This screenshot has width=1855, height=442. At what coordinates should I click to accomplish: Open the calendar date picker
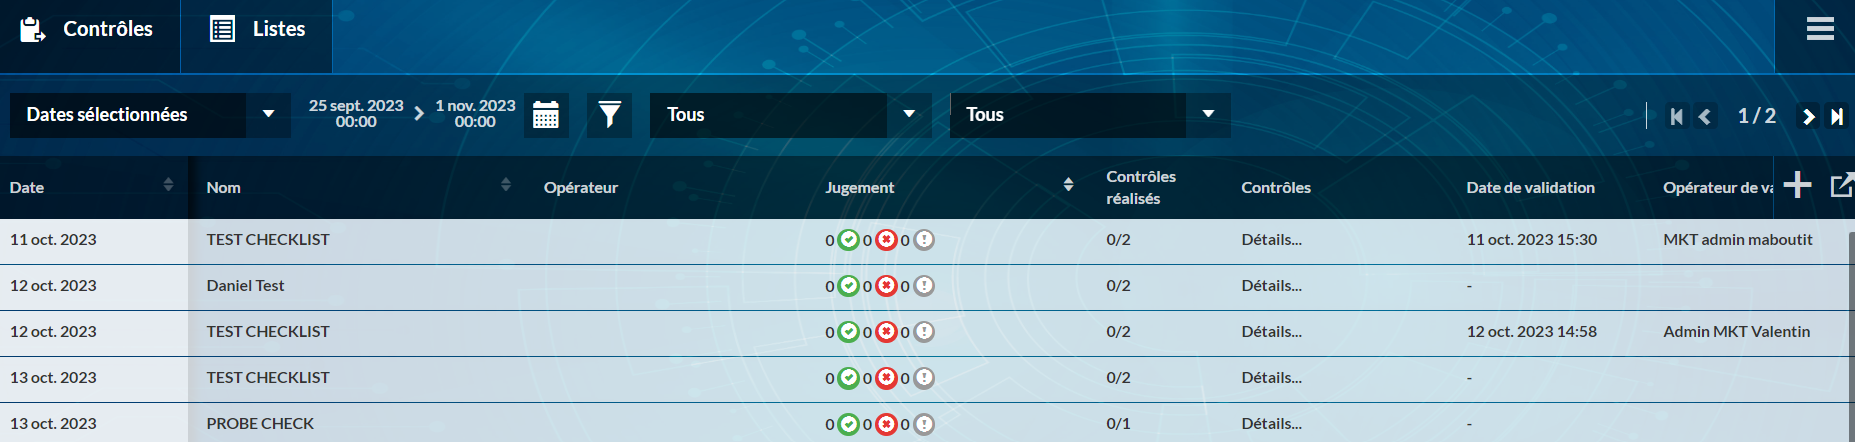546,115
